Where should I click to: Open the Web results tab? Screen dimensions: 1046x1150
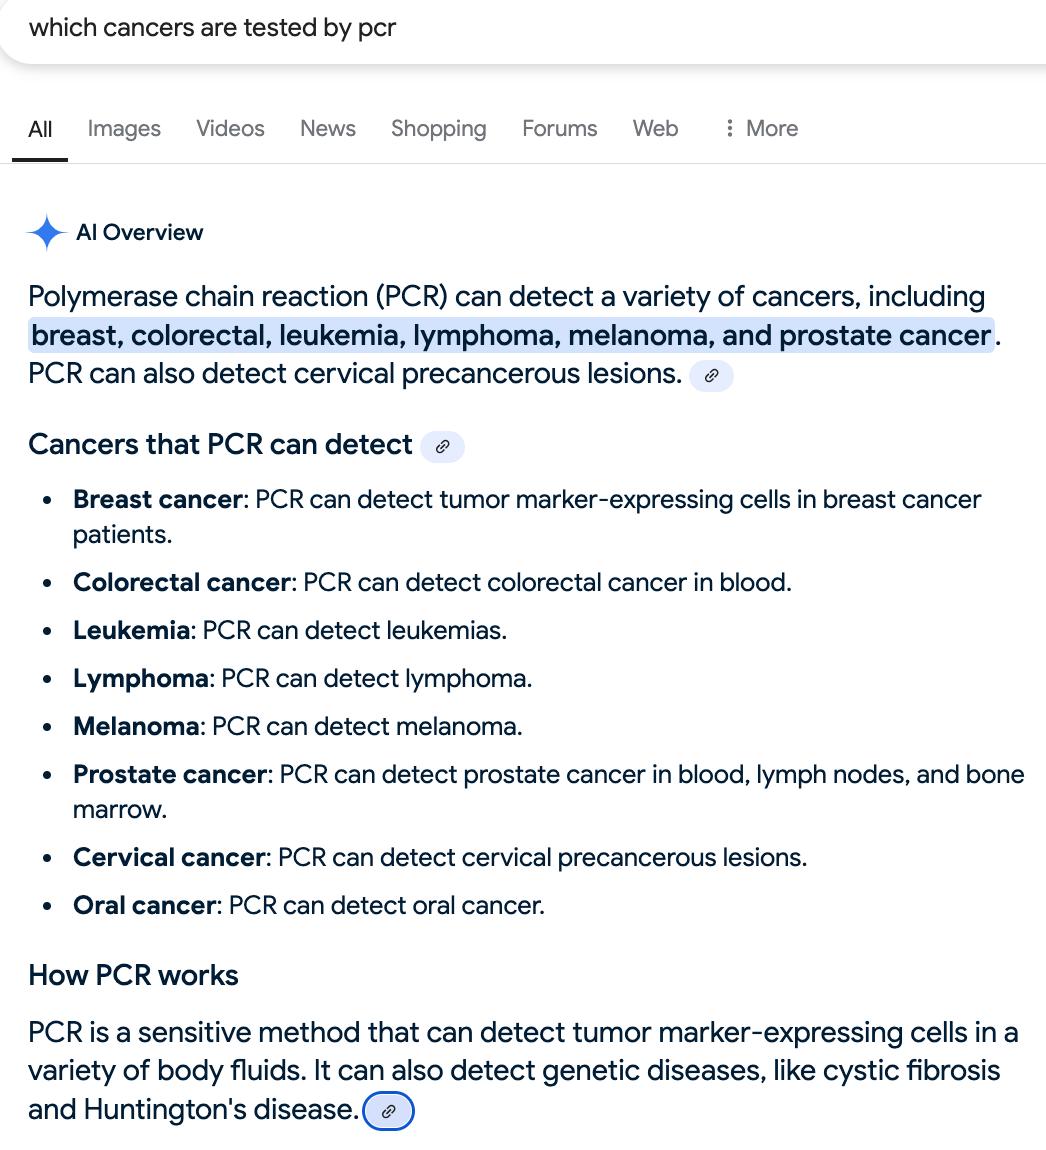coord(656,128)
